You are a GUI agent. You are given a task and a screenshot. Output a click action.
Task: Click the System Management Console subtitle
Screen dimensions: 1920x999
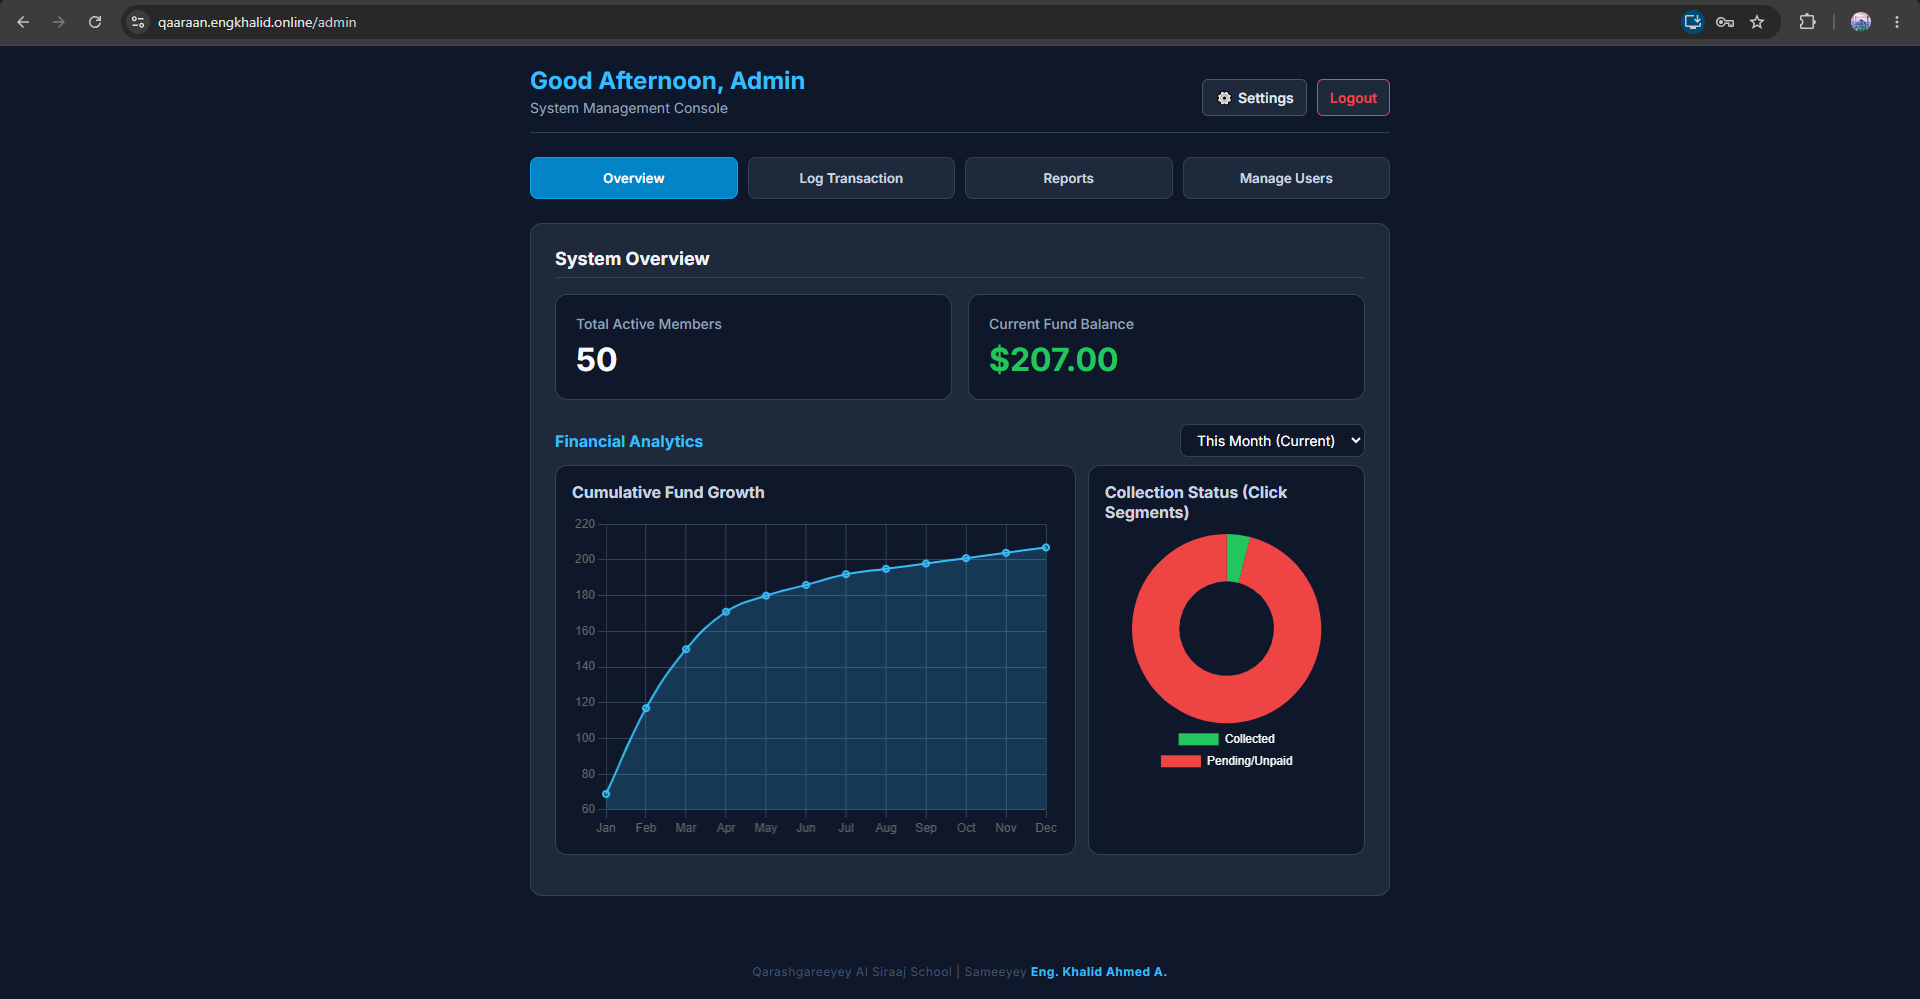(629, 108)
